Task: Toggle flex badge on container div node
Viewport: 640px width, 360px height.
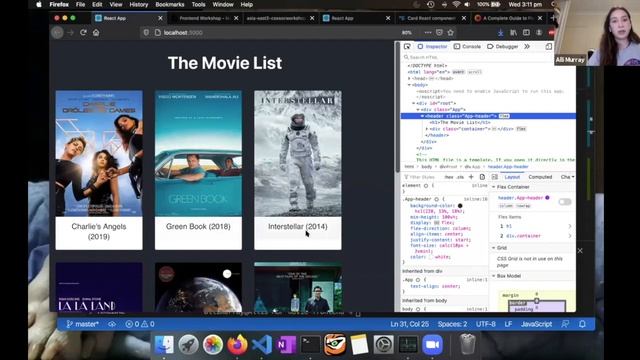Action: 521,129
